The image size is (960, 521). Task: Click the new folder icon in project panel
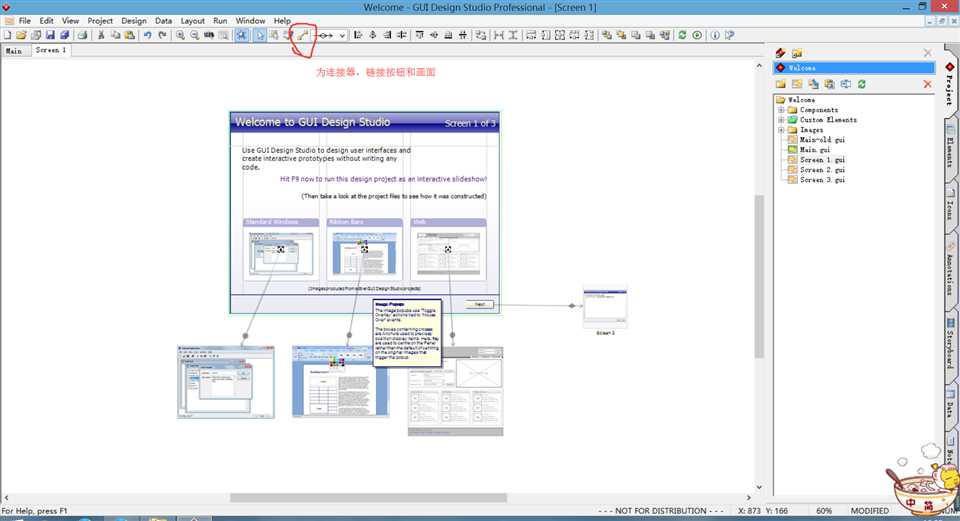pyautogui.click(x=781, y=84)
